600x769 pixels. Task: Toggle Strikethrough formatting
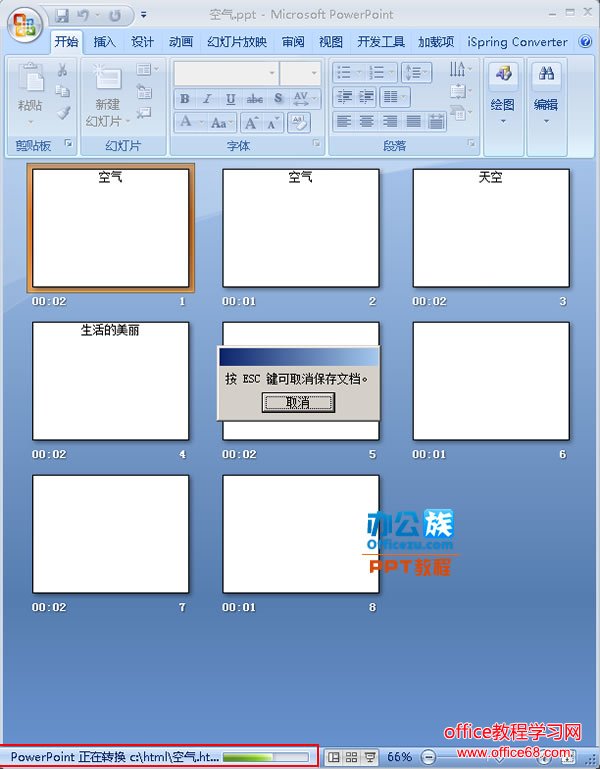254,99
